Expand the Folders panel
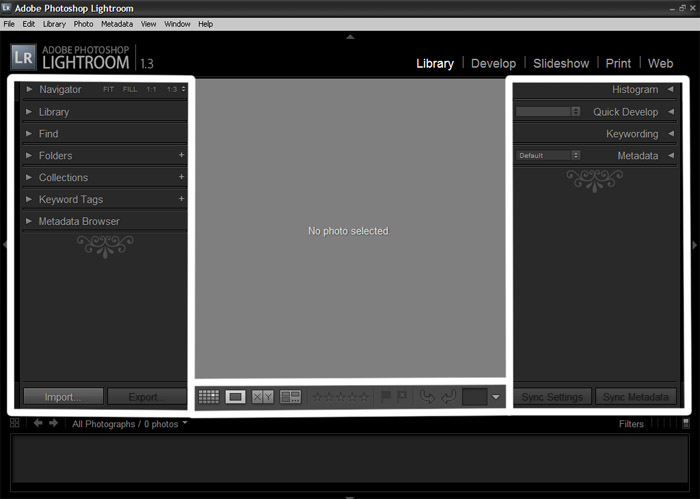 [x=29, y=155]
